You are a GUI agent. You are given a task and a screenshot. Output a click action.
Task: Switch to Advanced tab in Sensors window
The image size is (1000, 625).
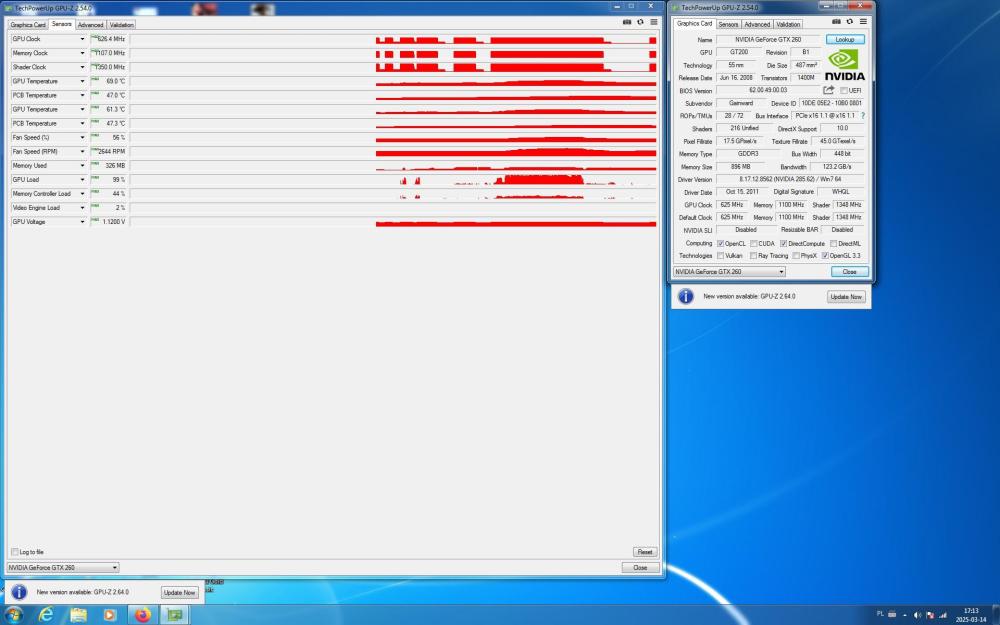91,25
